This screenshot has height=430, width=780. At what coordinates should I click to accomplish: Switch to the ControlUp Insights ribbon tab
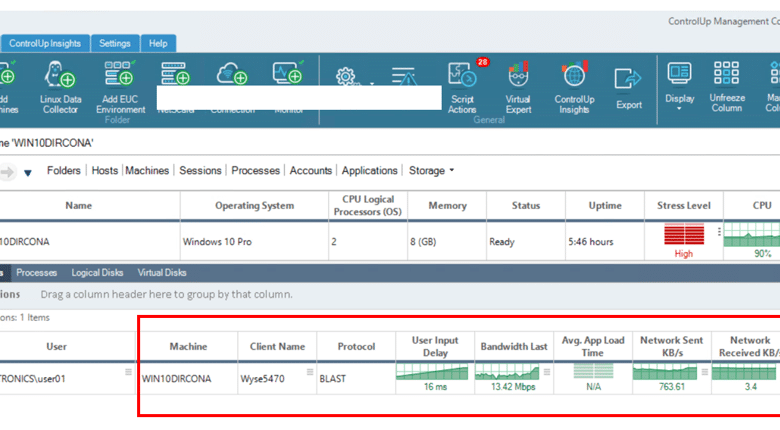pyautogui.click(x=45, y=43)
